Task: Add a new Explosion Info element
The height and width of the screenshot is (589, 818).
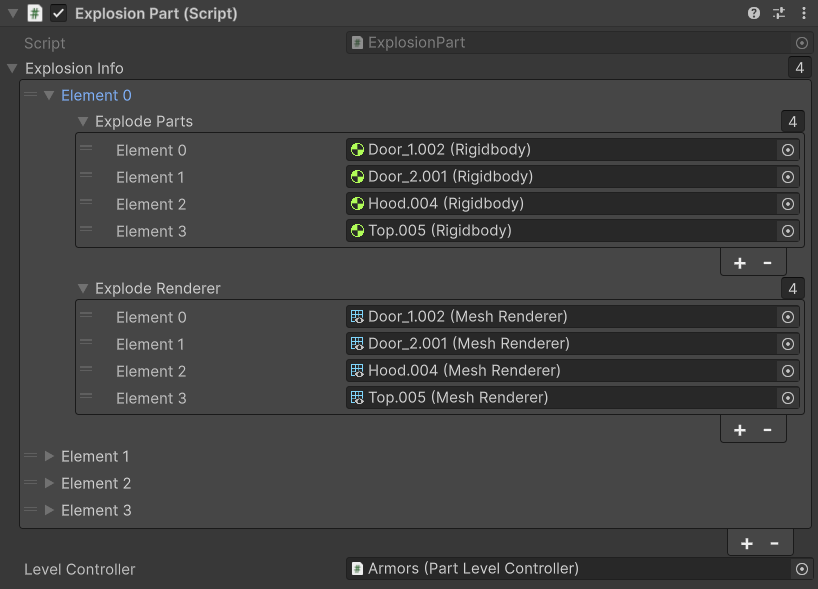Action: click(x=746, y=544)
